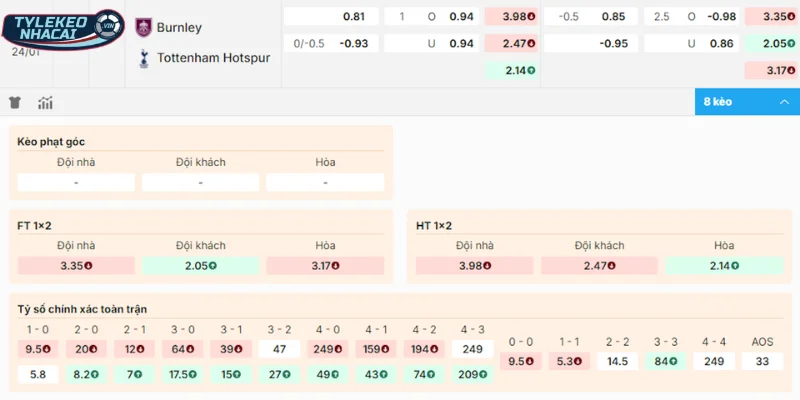Pick FT 1×2 away odds 2.05
Viewport: 800px width, 400px height.
pyautogui.click(x=200, y=265)
